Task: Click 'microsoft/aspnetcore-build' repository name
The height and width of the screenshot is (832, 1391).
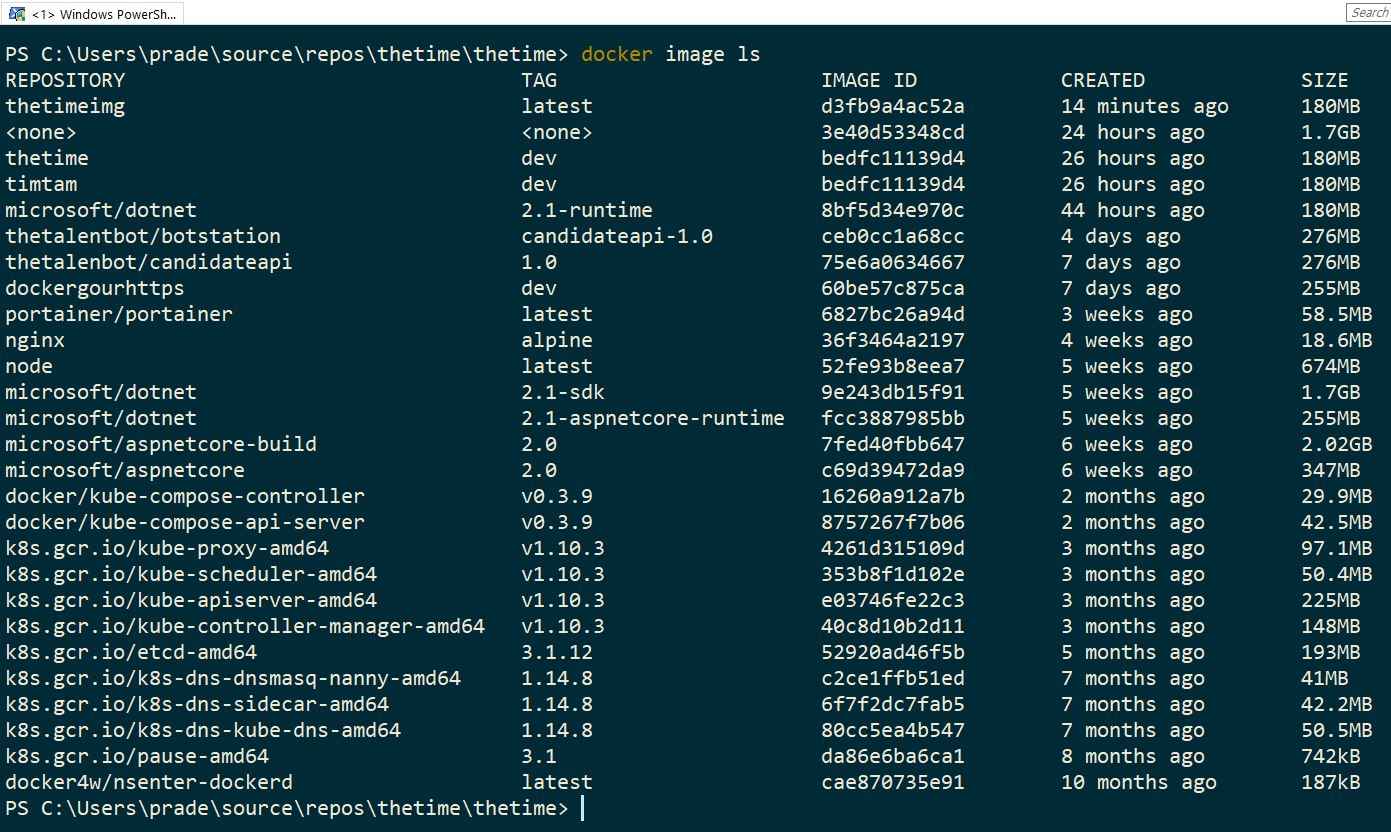Action: tap(161, 444)
